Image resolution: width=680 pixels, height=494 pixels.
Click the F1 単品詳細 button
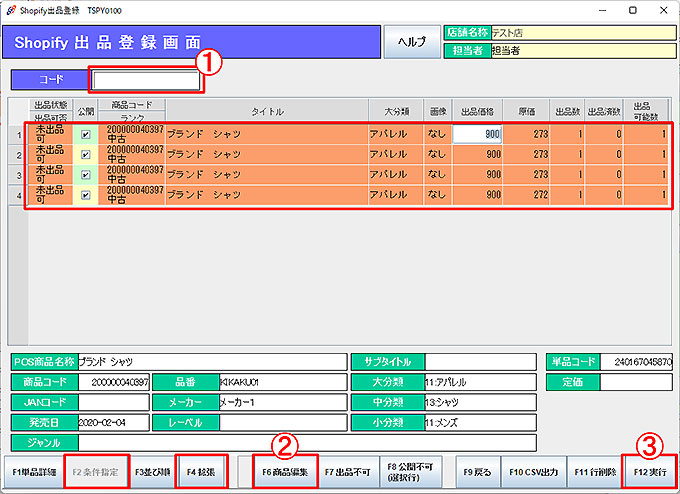(x=34, y=472)
